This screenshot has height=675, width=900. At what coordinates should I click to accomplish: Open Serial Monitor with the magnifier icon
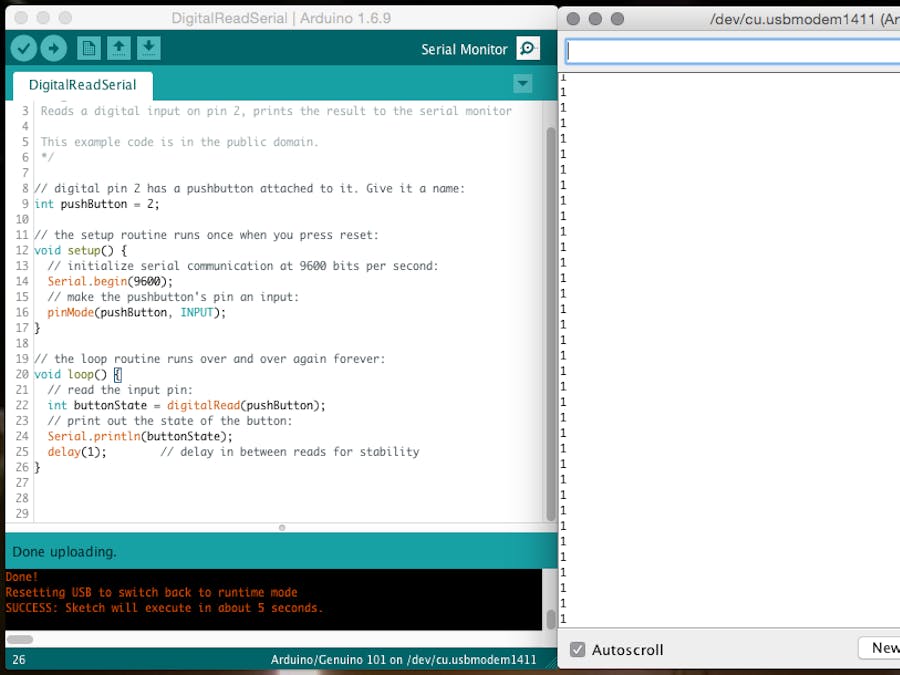click(528, 47)
